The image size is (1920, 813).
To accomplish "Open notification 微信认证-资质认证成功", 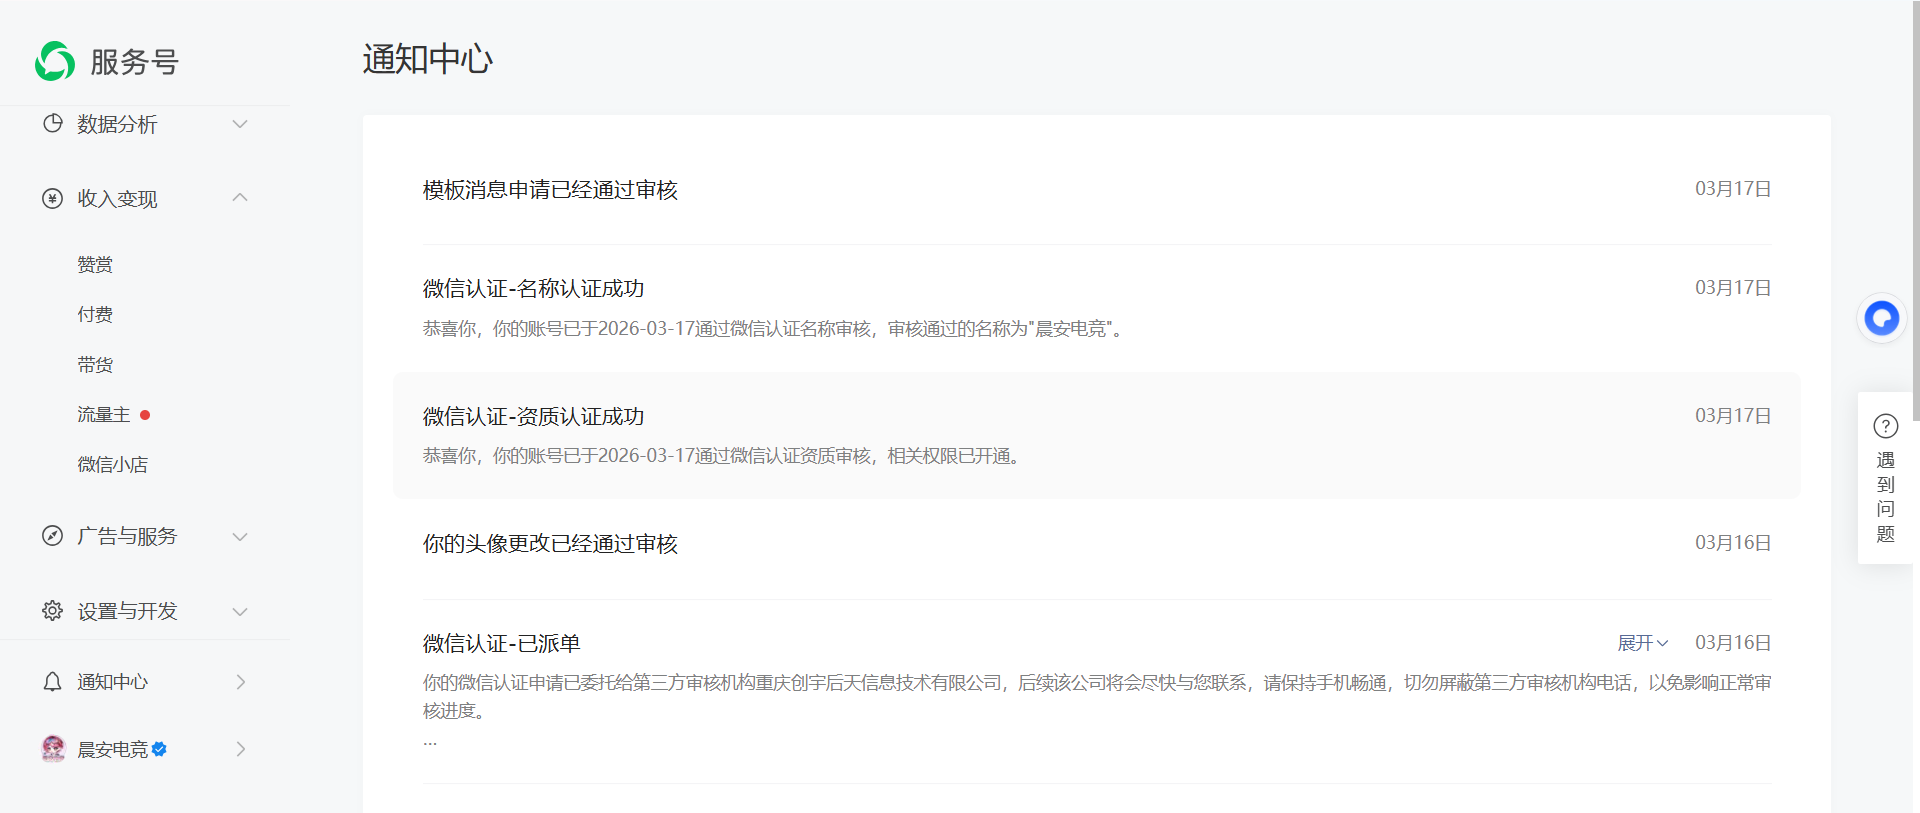I will click(x=533, y=417).
